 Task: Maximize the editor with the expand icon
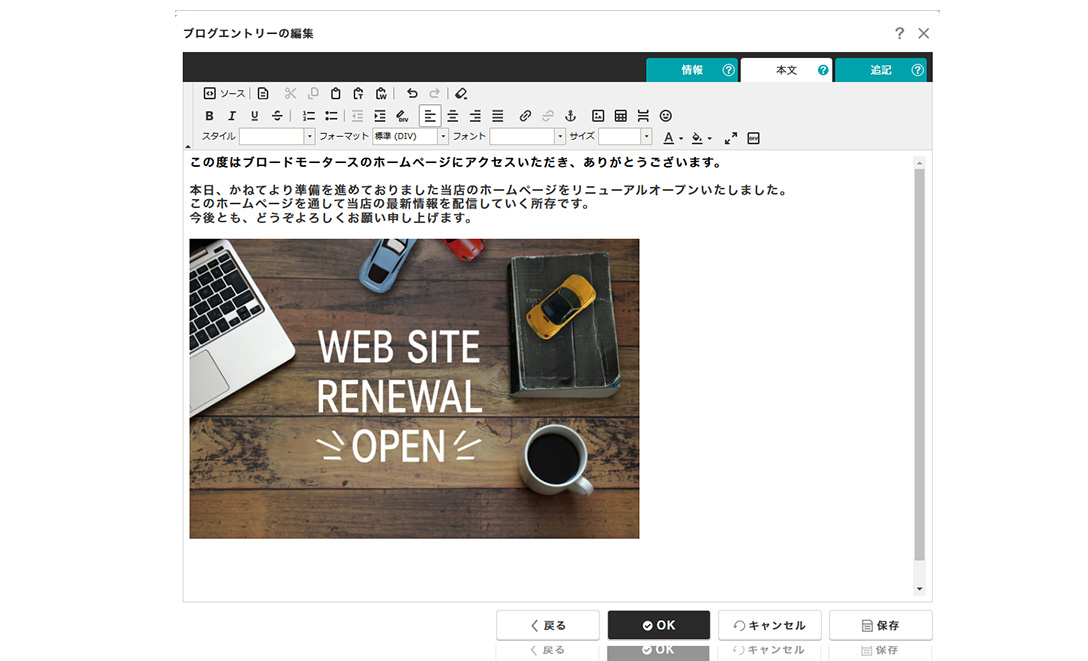[x=731, y=138]
